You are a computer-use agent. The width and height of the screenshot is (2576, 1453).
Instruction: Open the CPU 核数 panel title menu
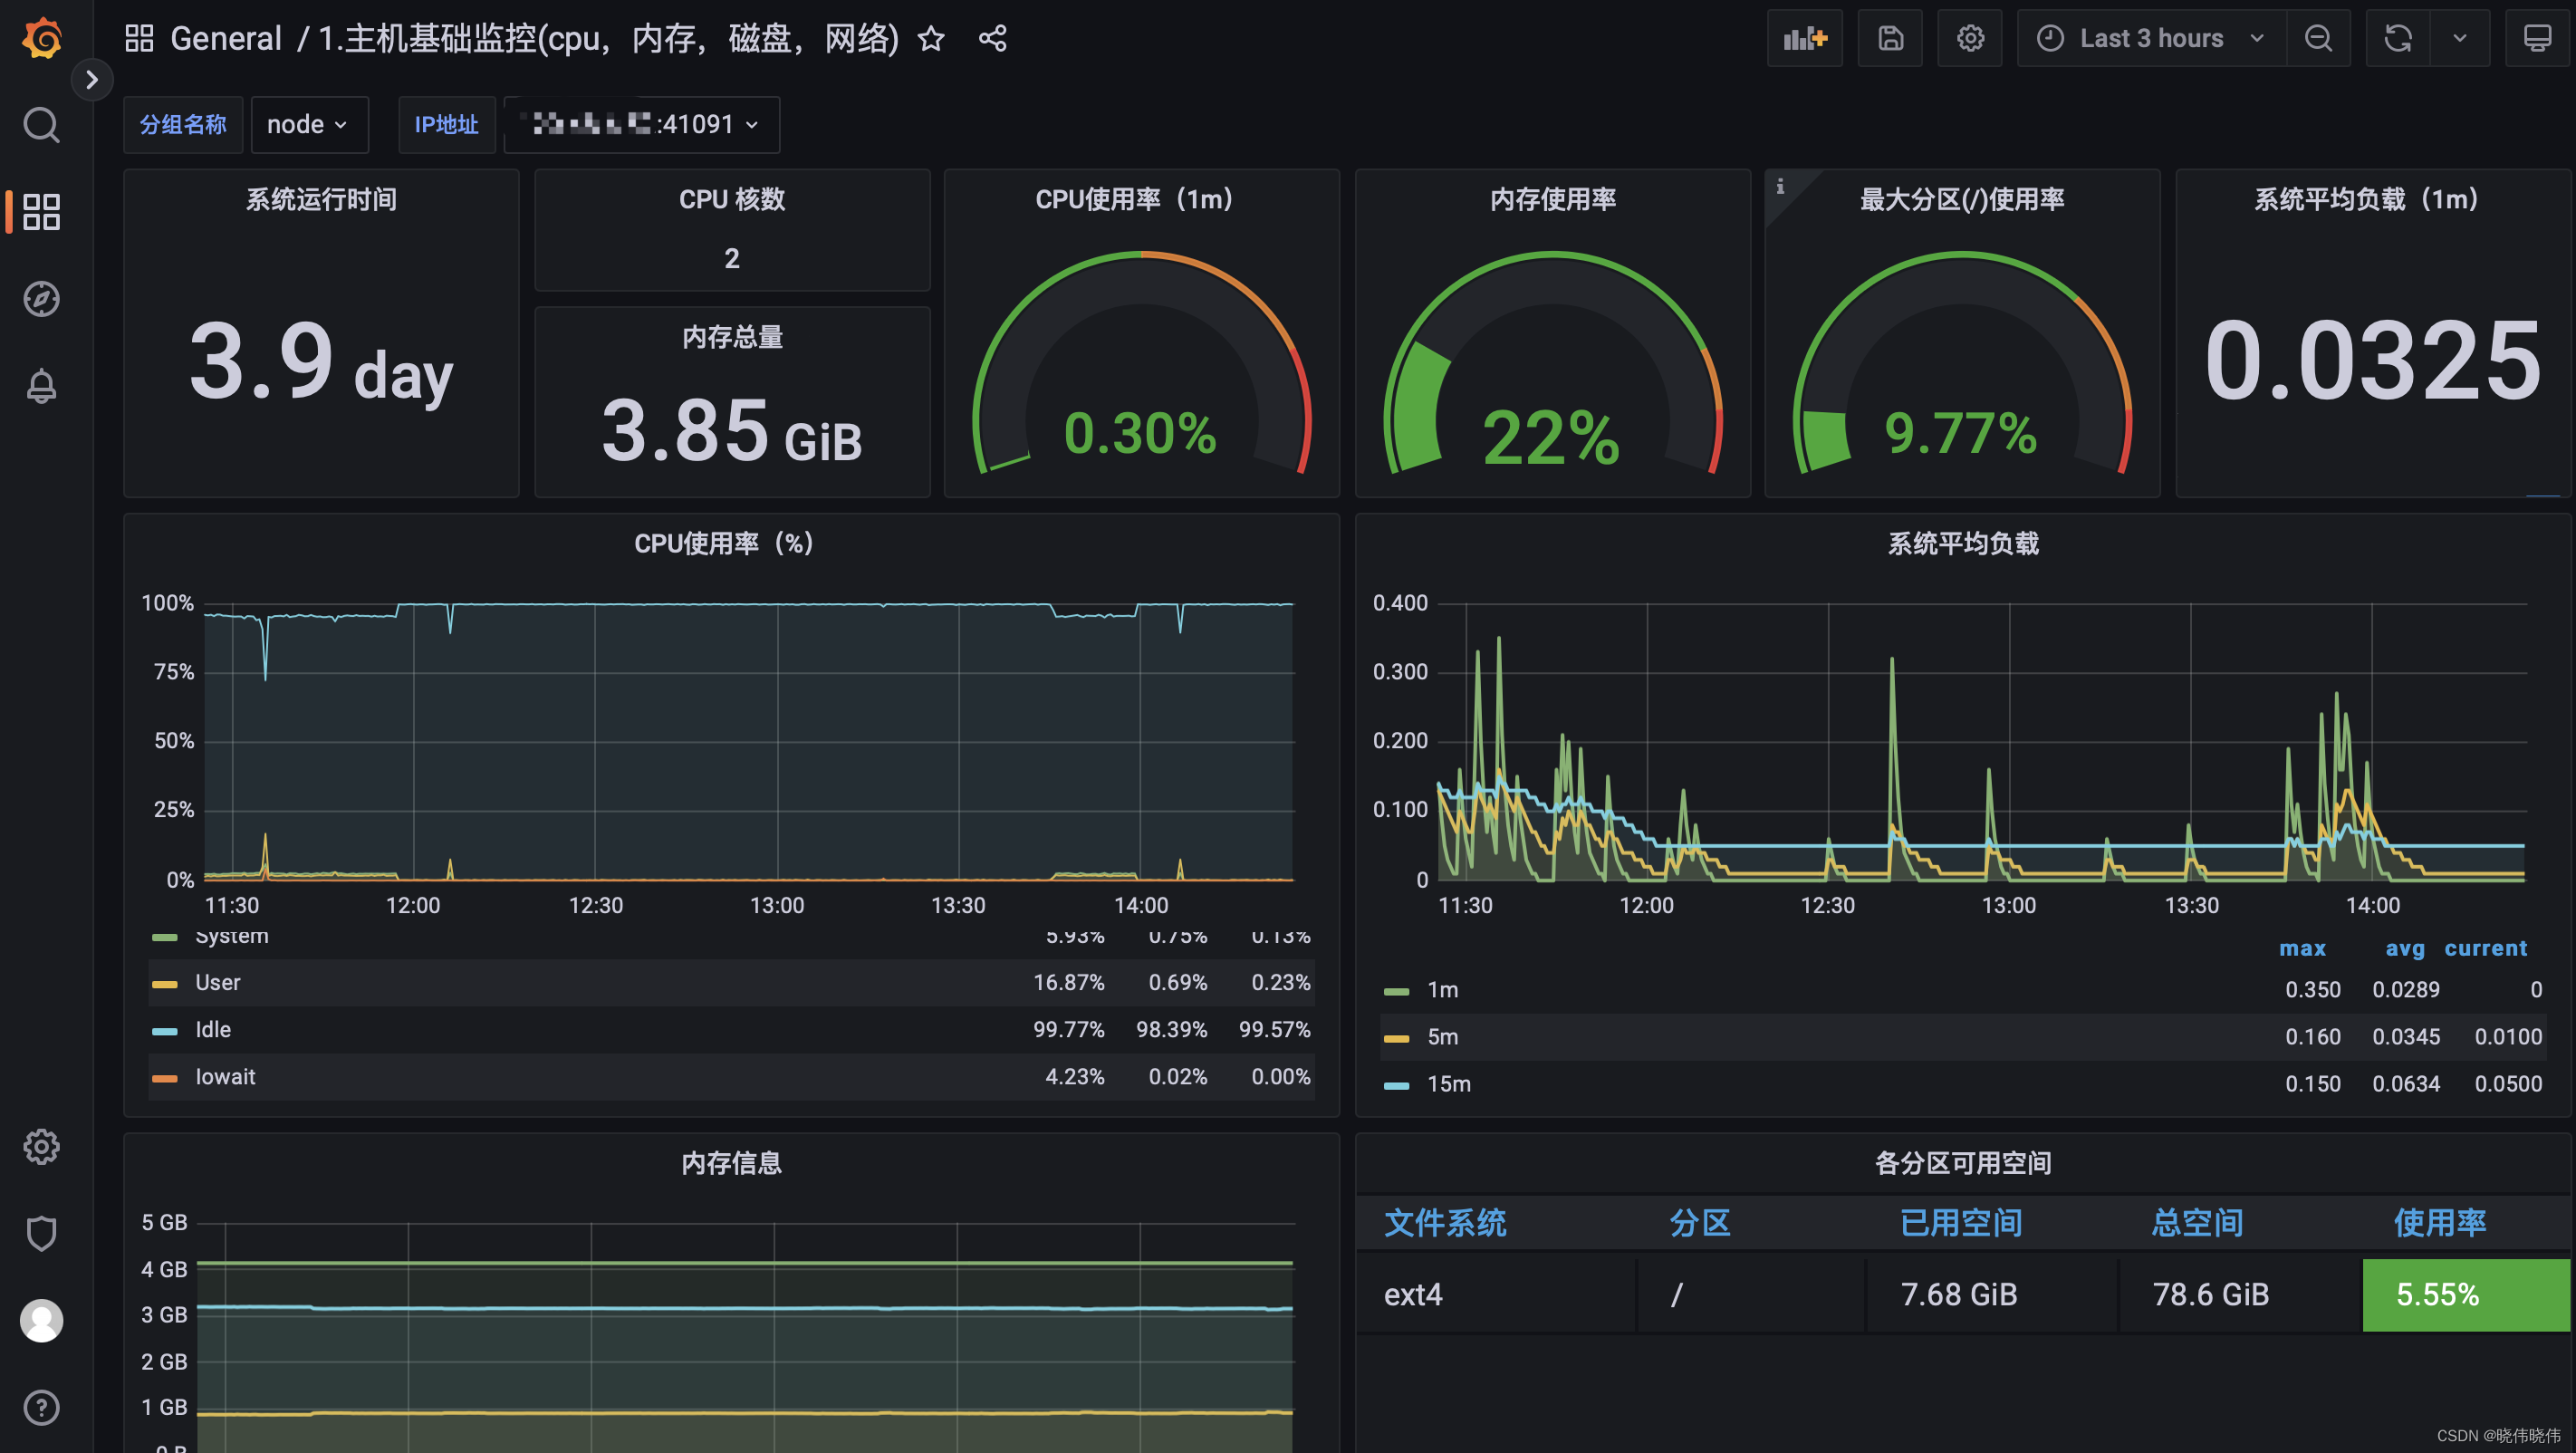click(x=732, y=199)
